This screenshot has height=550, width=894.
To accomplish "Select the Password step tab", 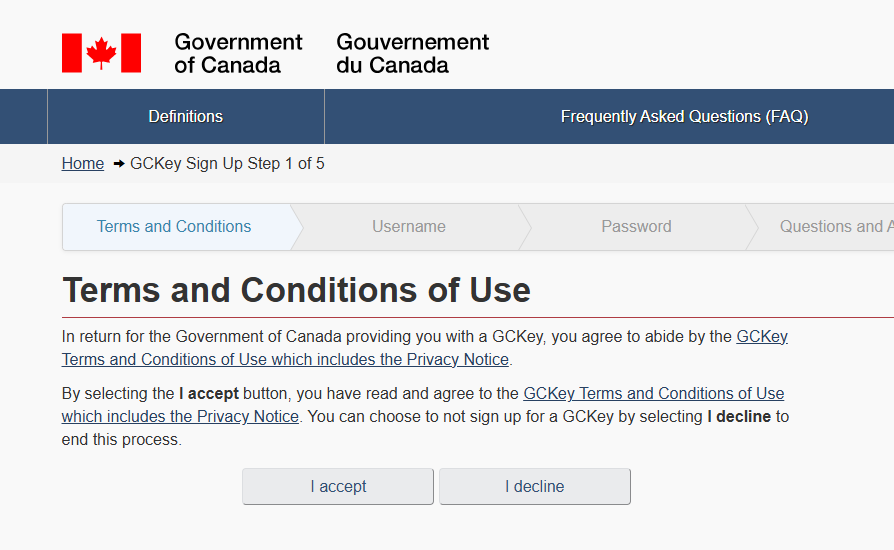I will point(636,227).
